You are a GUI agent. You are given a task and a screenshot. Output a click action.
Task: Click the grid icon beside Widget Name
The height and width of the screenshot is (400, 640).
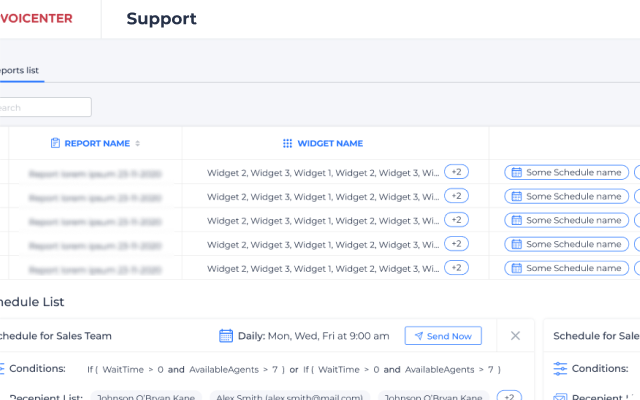(287, 143)
